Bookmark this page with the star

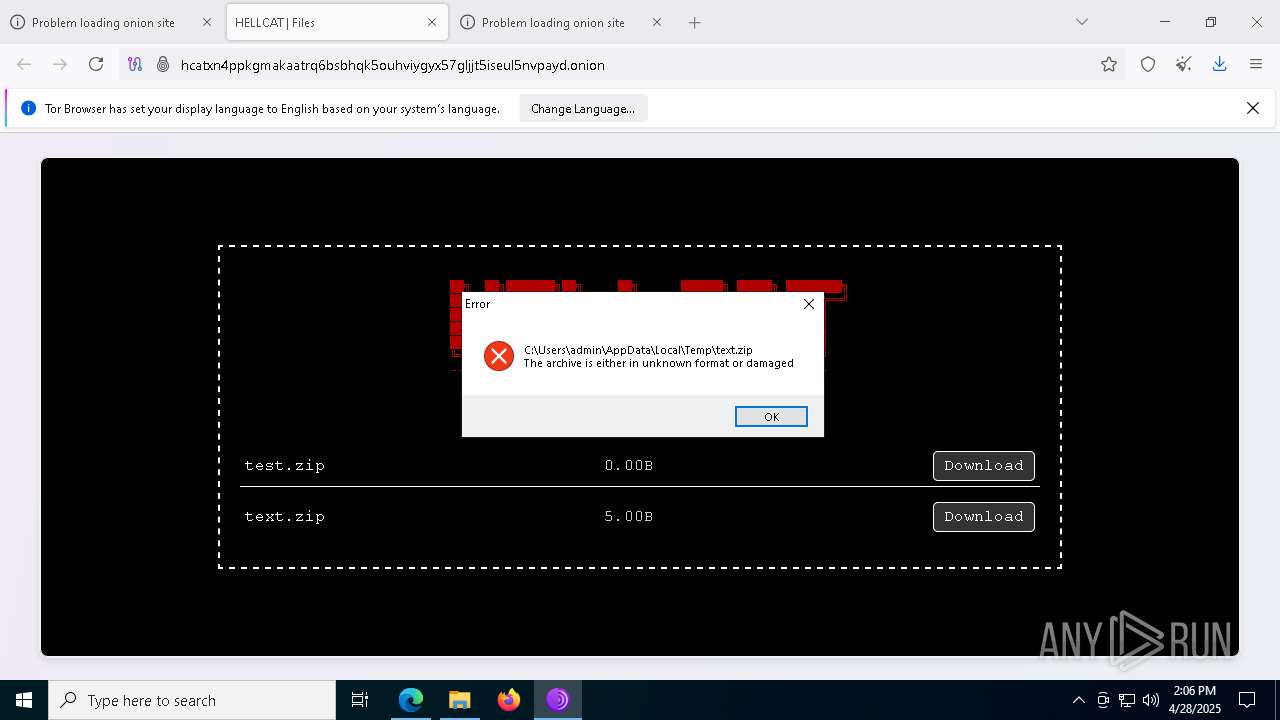click(1109, 65)
